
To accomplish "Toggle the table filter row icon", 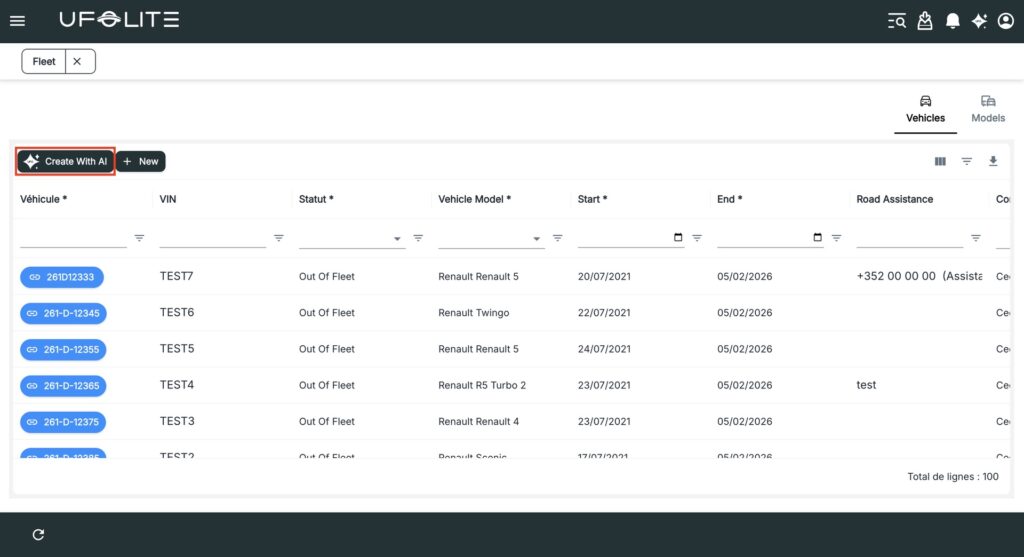I will click(x=967, y=161).
